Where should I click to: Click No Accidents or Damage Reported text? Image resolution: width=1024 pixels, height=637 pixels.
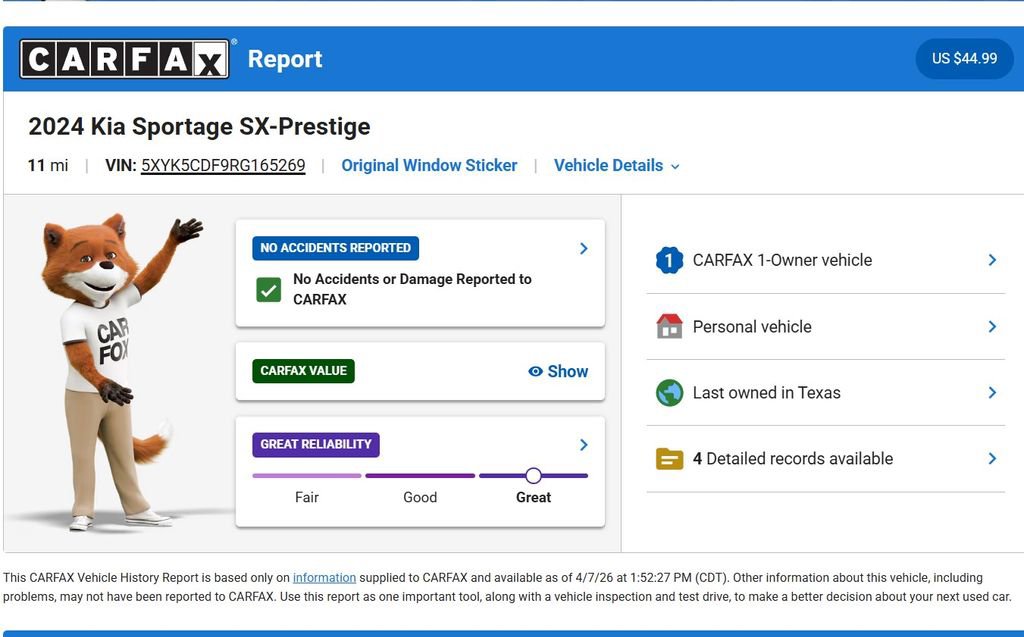(412, 289)
